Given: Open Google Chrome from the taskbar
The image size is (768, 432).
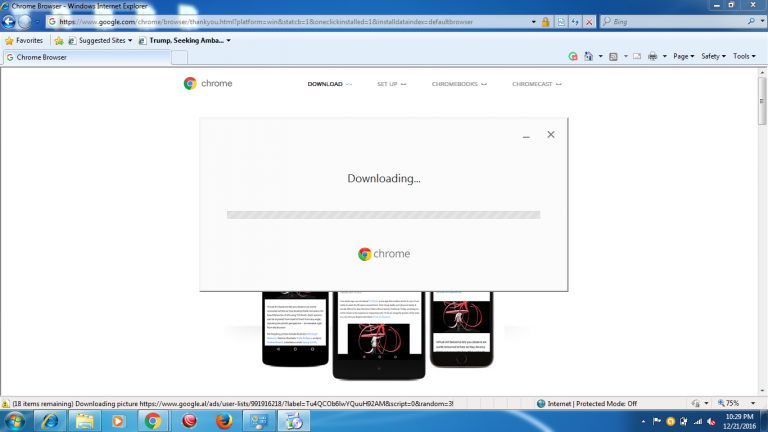Looking at the screenshot, I should tap(152, 420).
